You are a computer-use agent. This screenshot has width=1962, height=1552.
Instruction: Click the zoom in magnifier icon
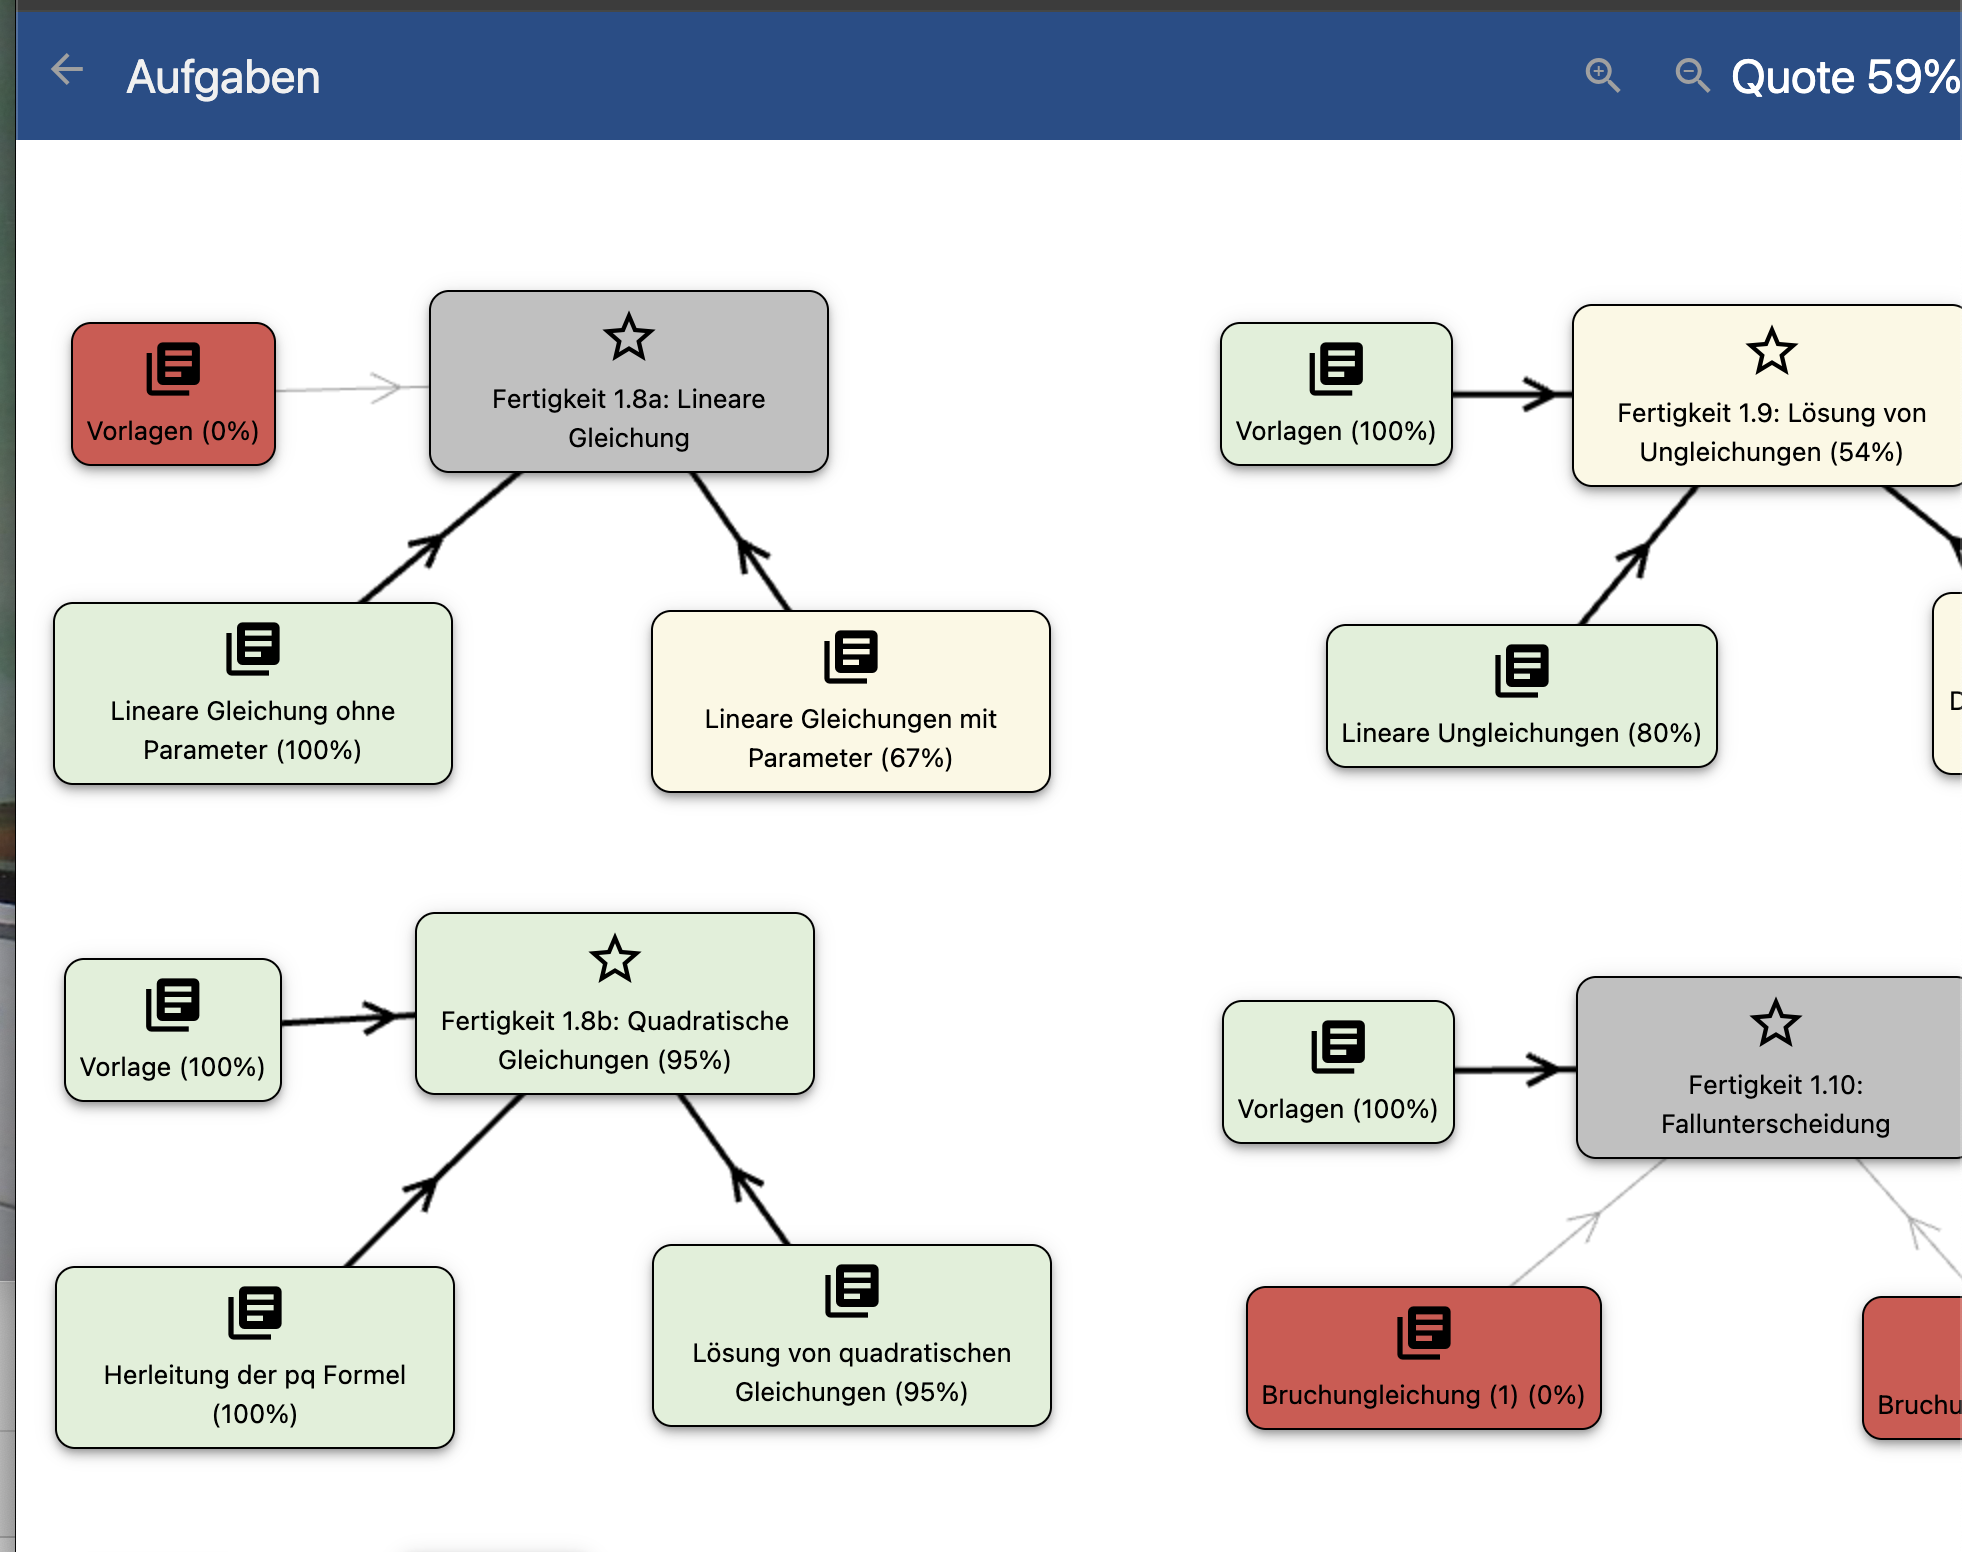click(1602, 75)
